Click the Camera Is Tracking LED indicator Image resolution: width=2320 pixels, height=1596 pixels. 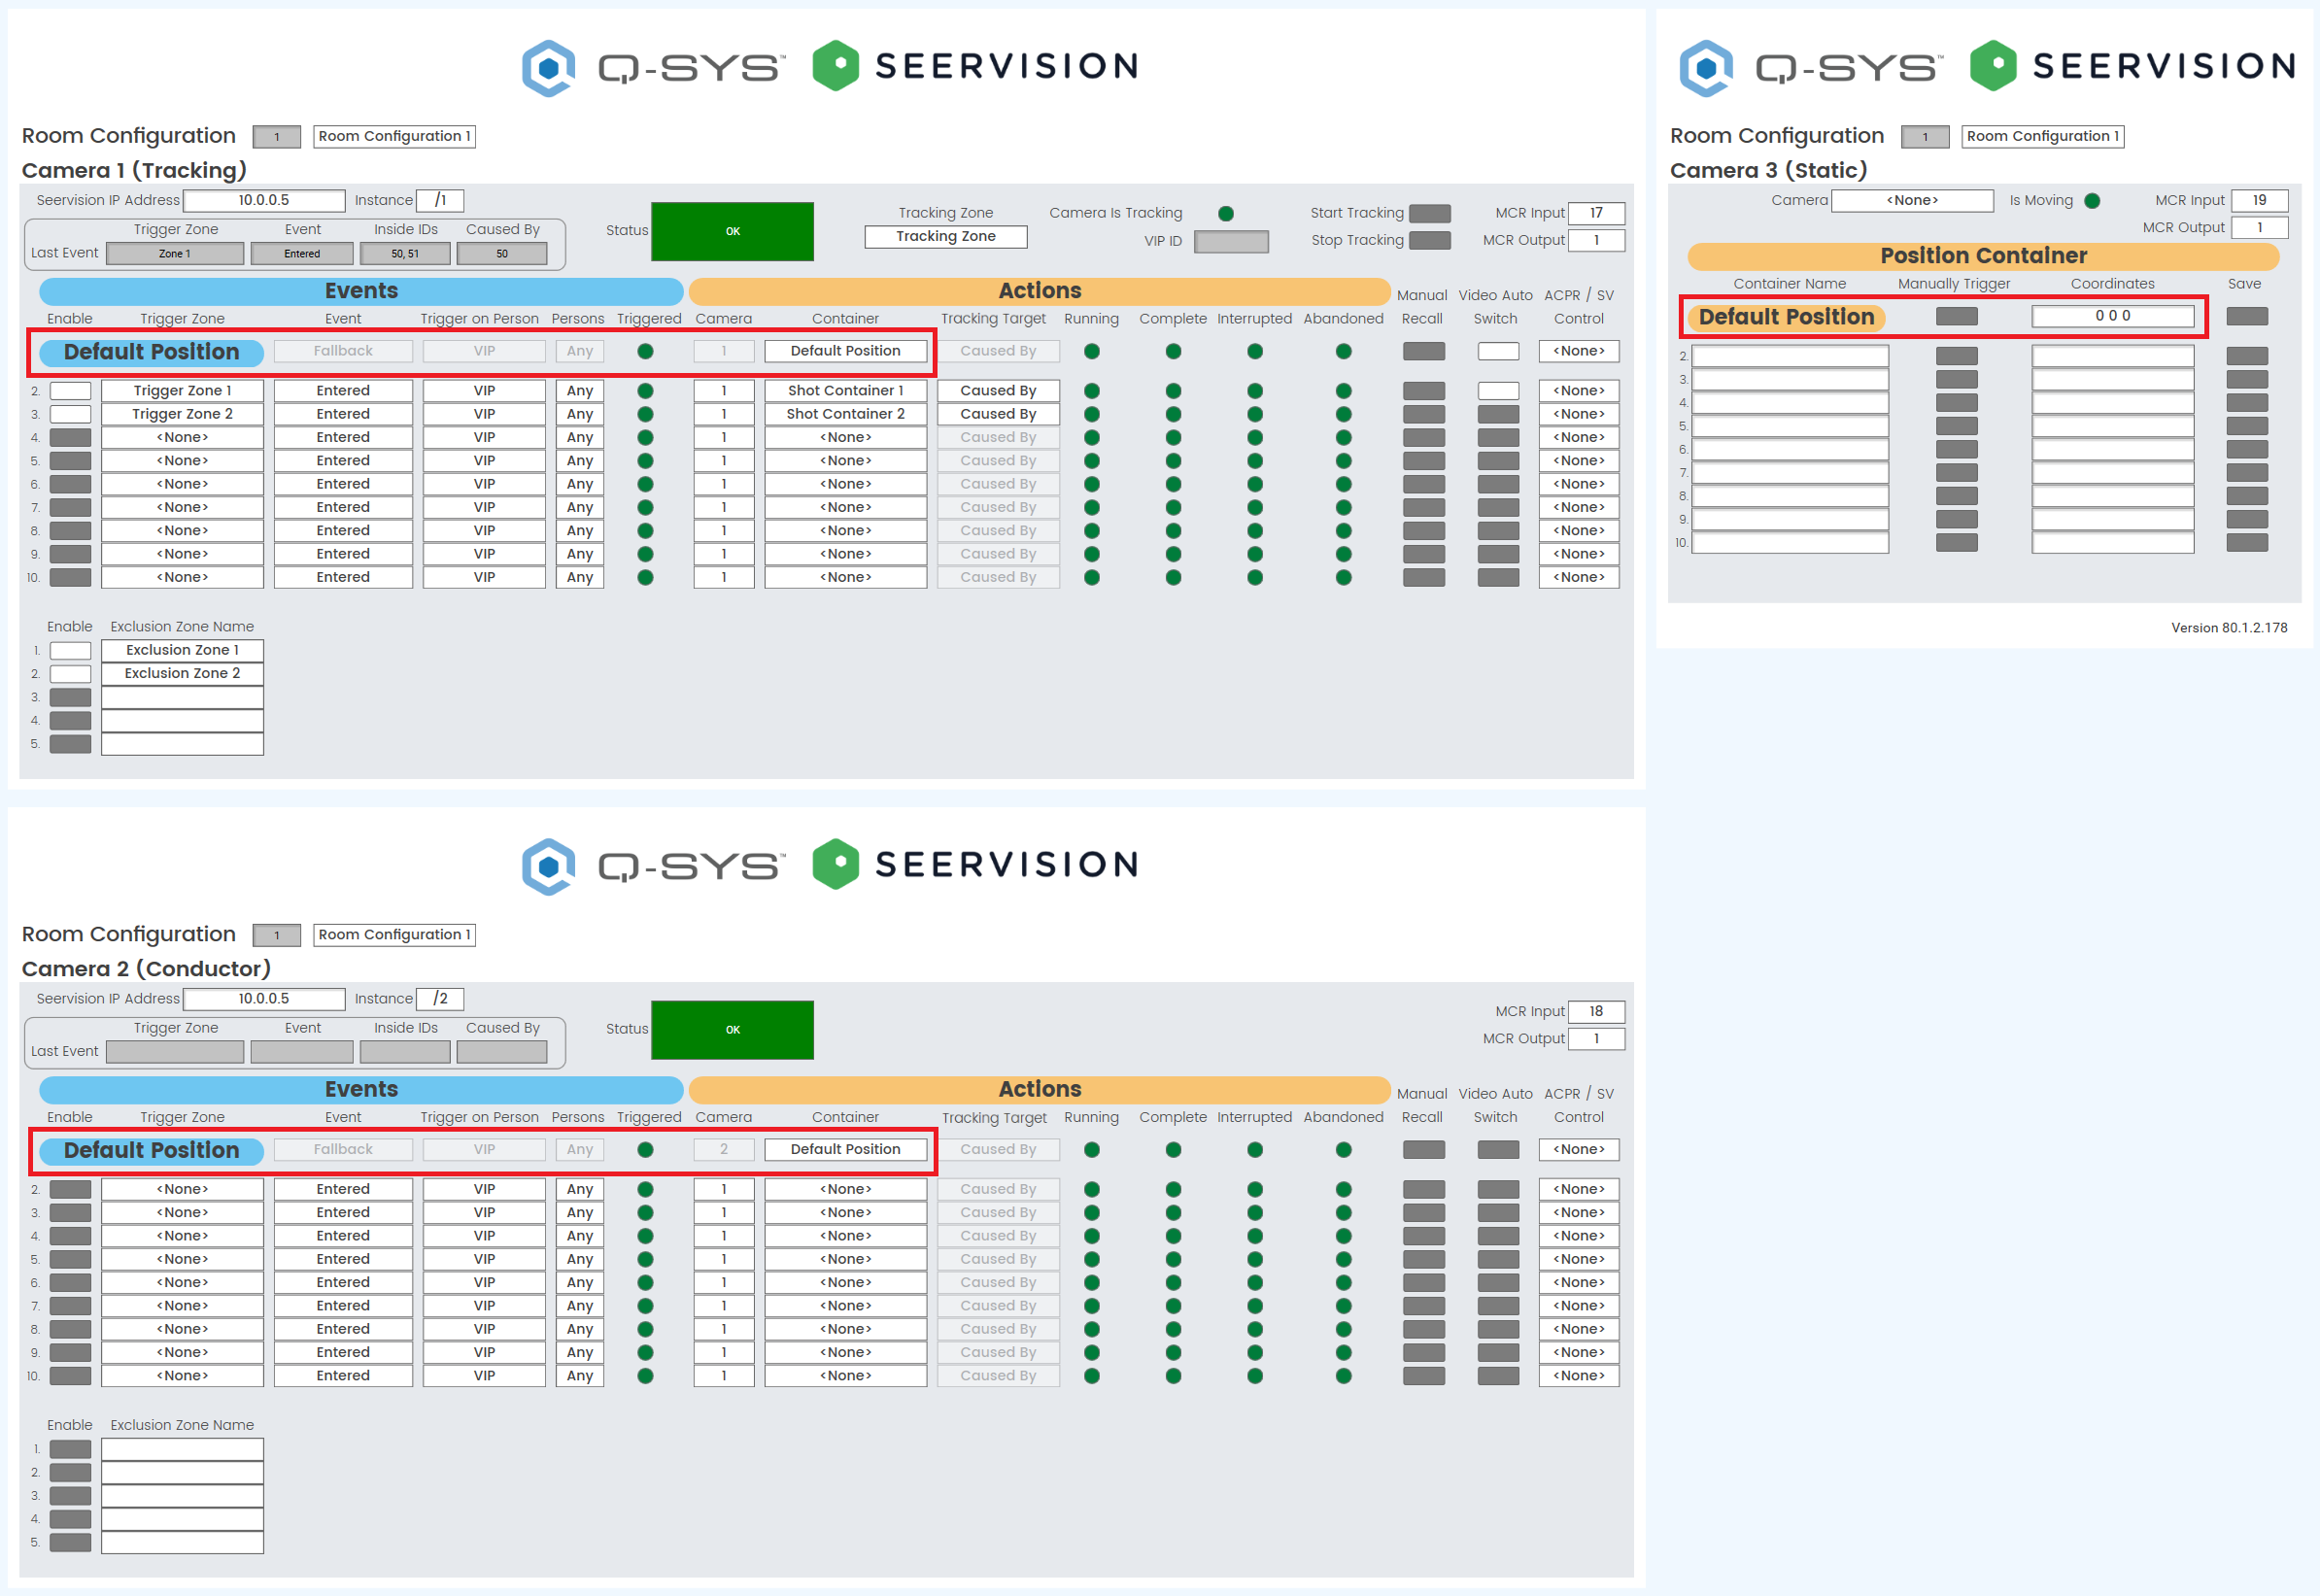[1225, 213]
